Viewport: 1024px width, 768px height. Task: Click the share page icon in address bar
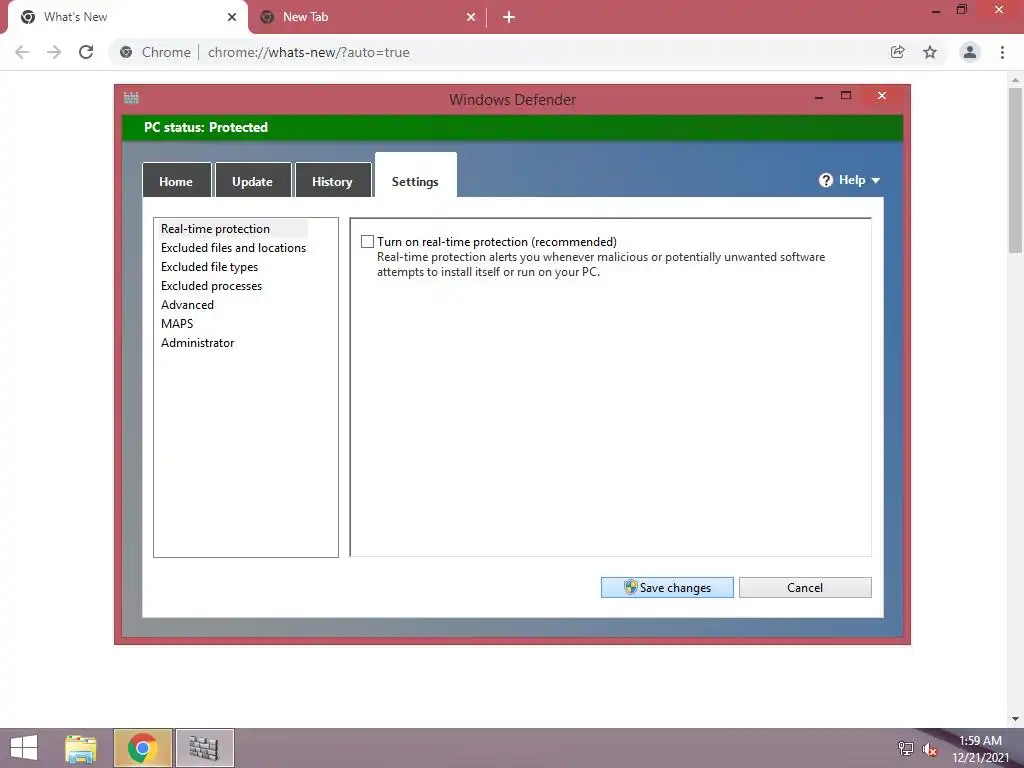click(x=897, y=52)
